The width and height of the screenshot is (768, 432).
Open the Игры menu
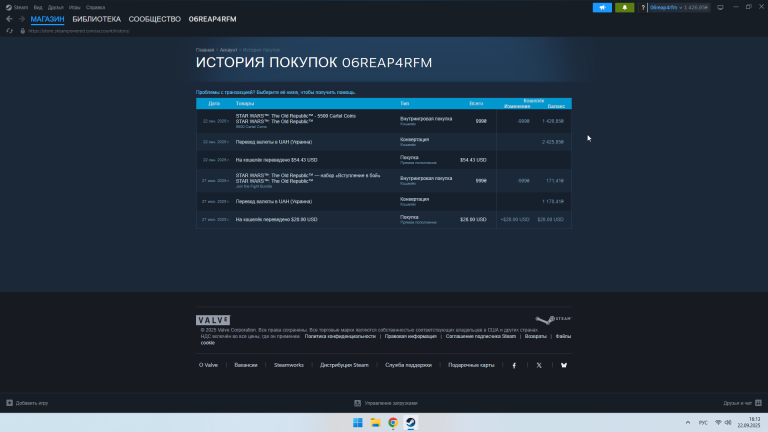[x=74, y=7]
